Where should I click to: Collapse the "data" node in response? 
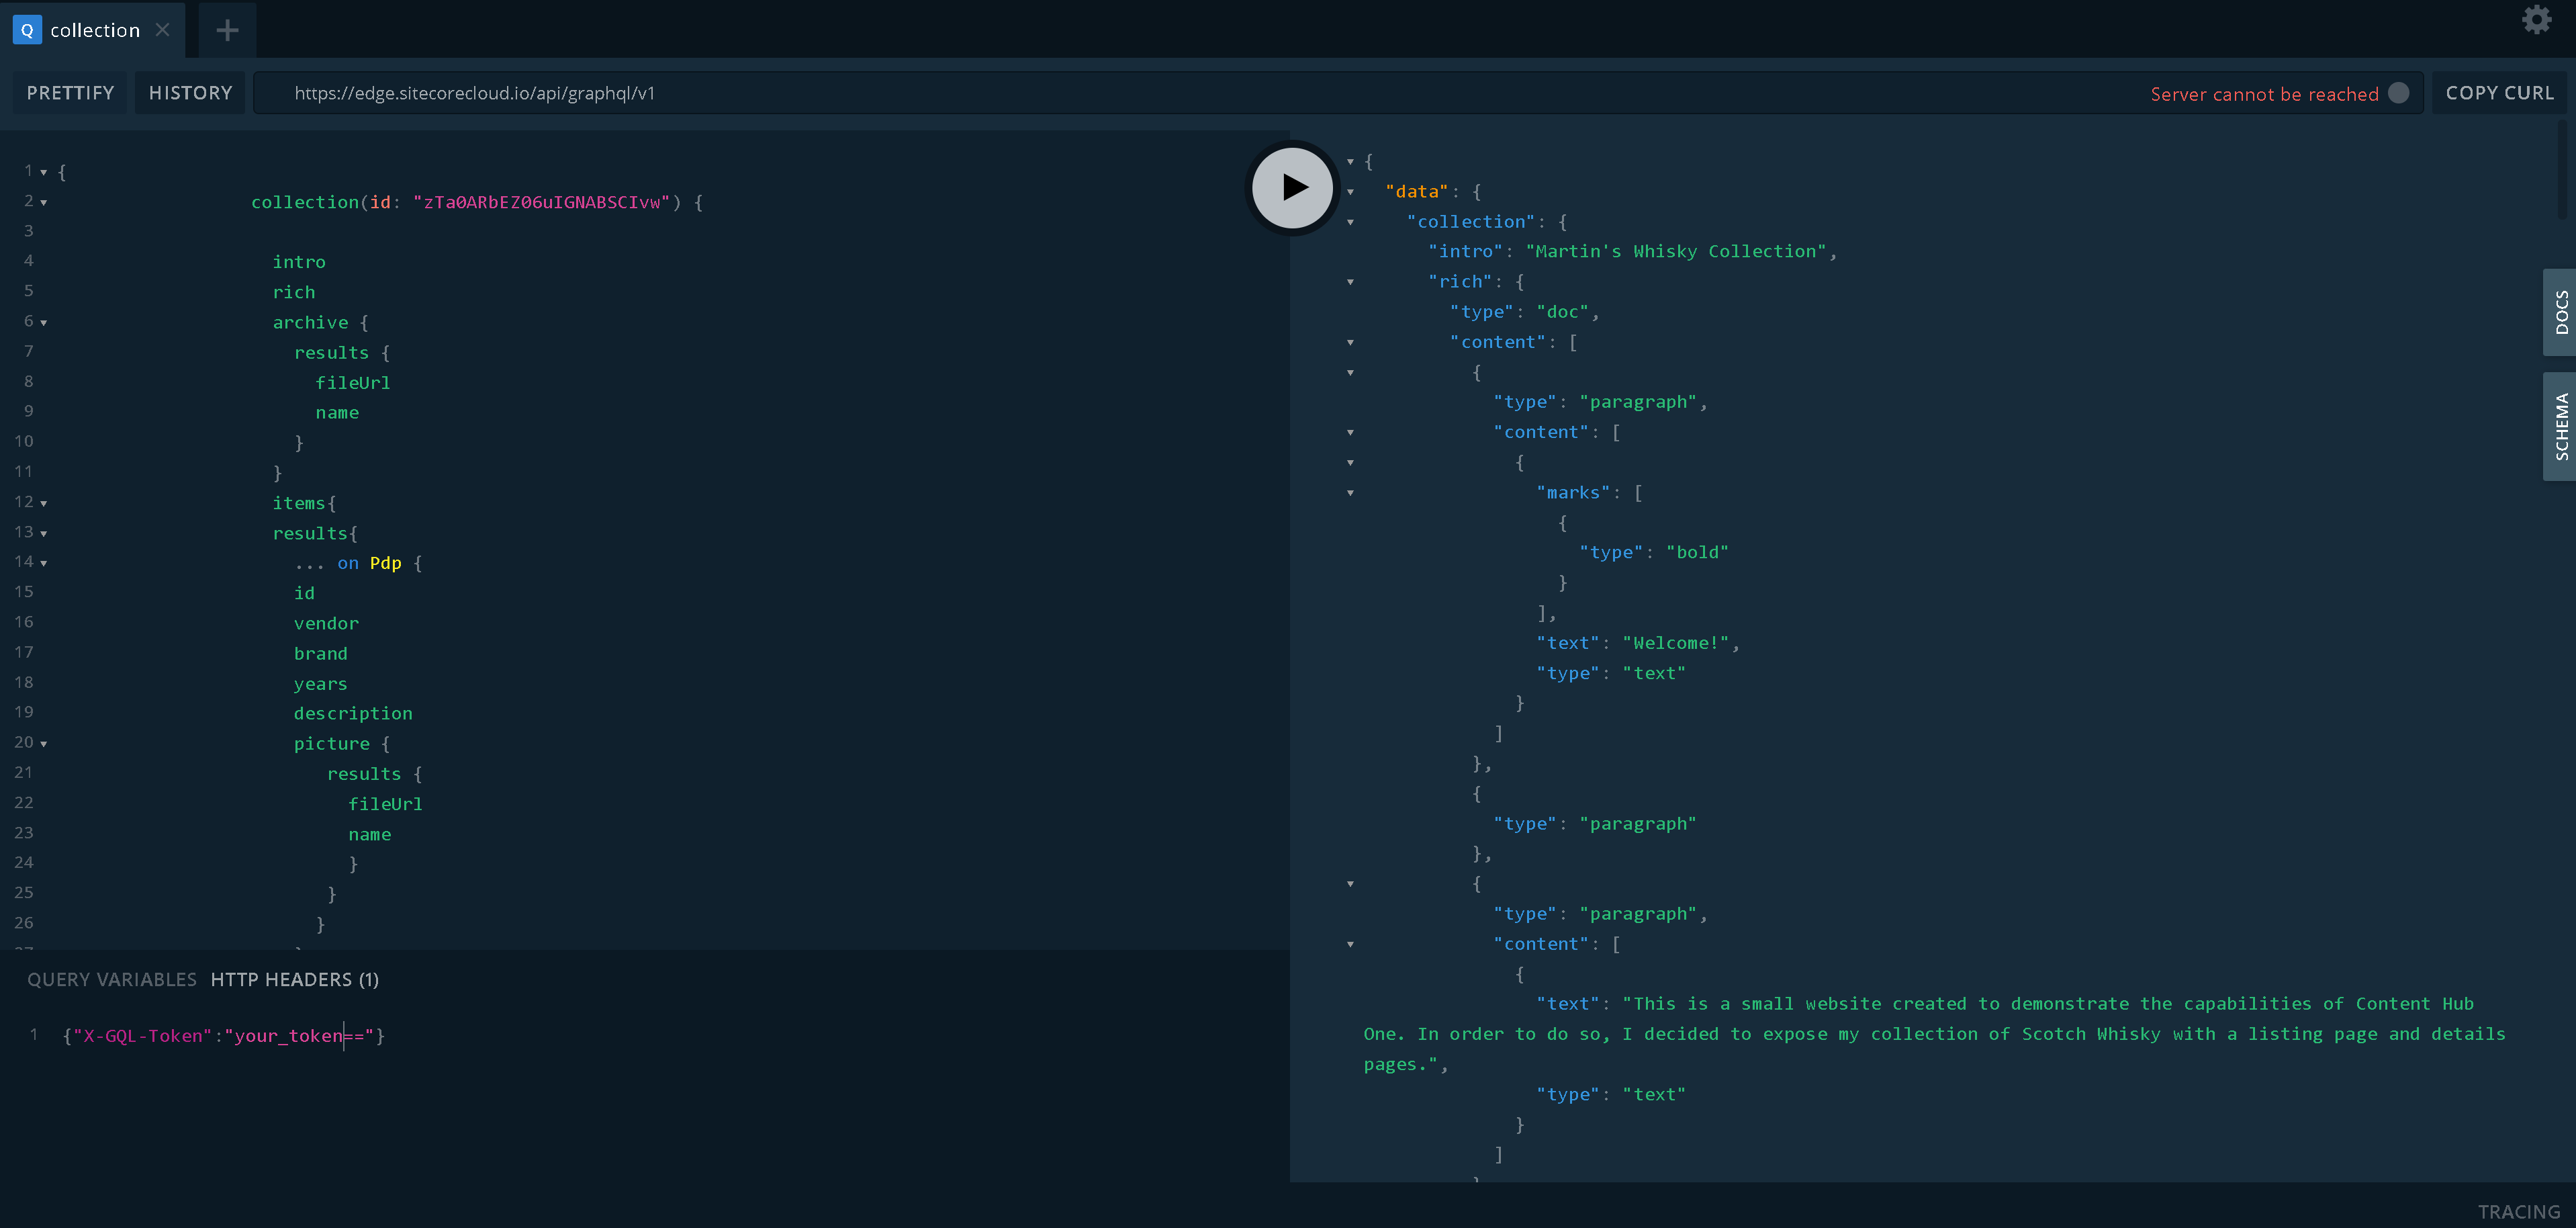1350,192
